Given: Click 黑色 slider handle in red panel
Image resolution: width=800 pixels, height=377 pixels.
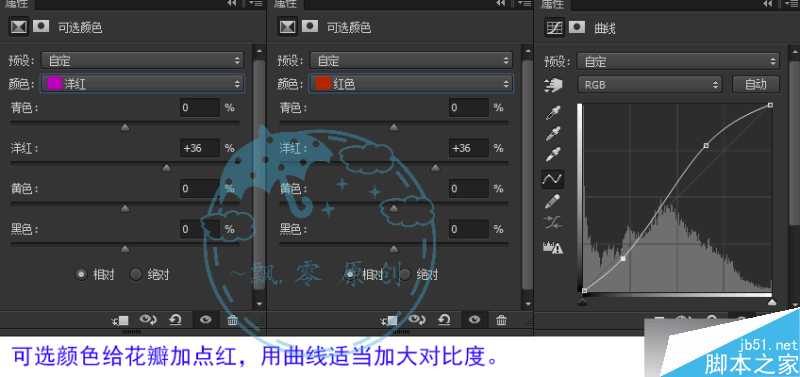Looking at the screenshot, I should (394, 249).
